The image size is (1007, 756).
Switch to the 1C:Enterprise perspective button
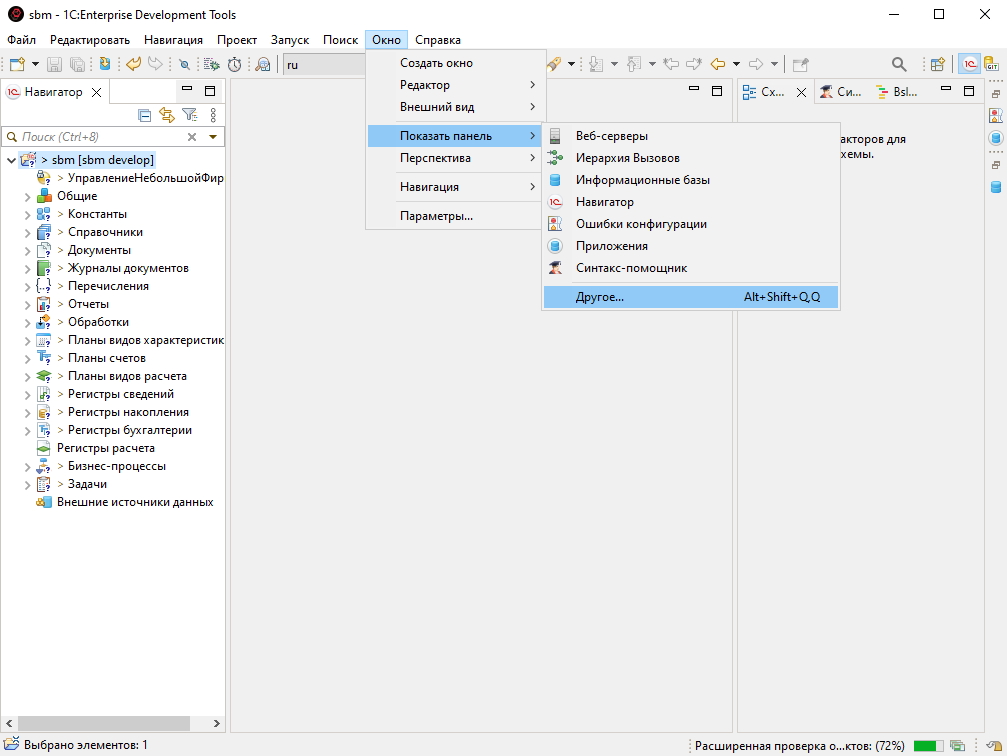(969, 64)
